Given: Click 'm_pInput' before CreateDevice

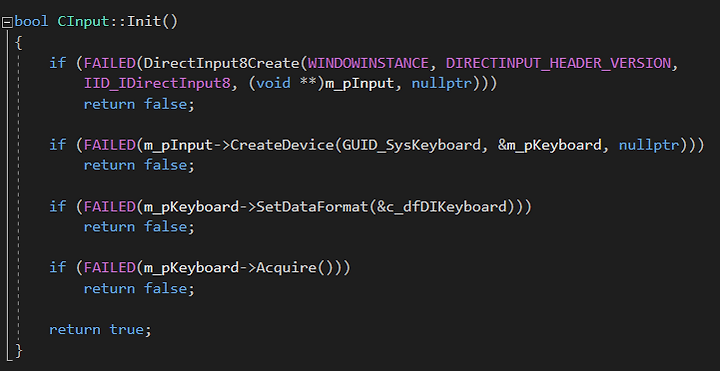Looking at the screenshot, I should tap(178, 145).
